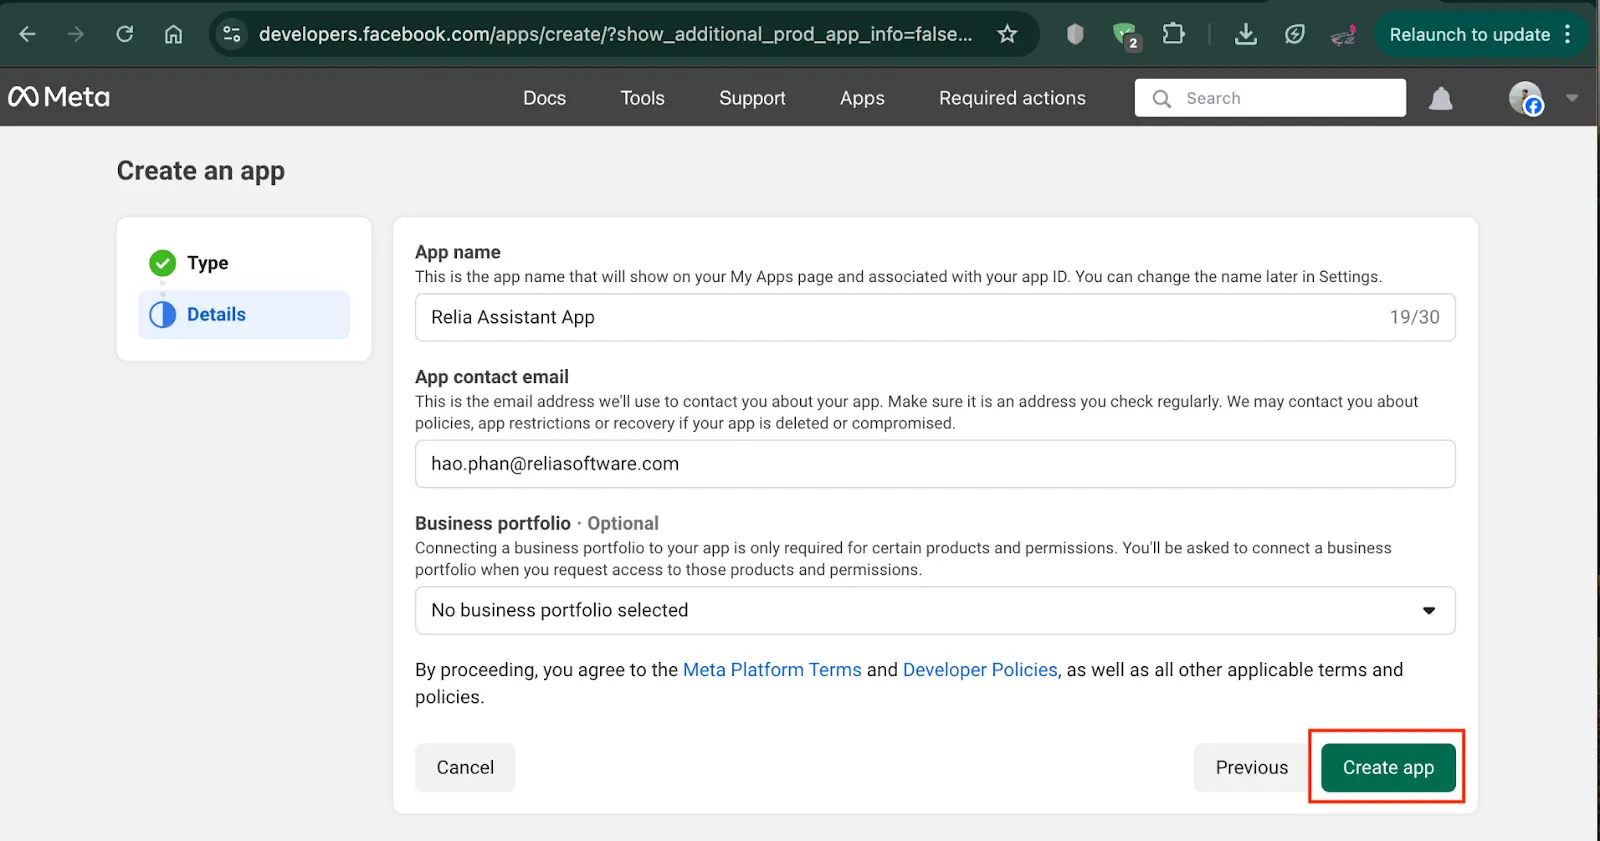
Task: Expand the account dropdown arrow
Action: [x=1572, y=98]
